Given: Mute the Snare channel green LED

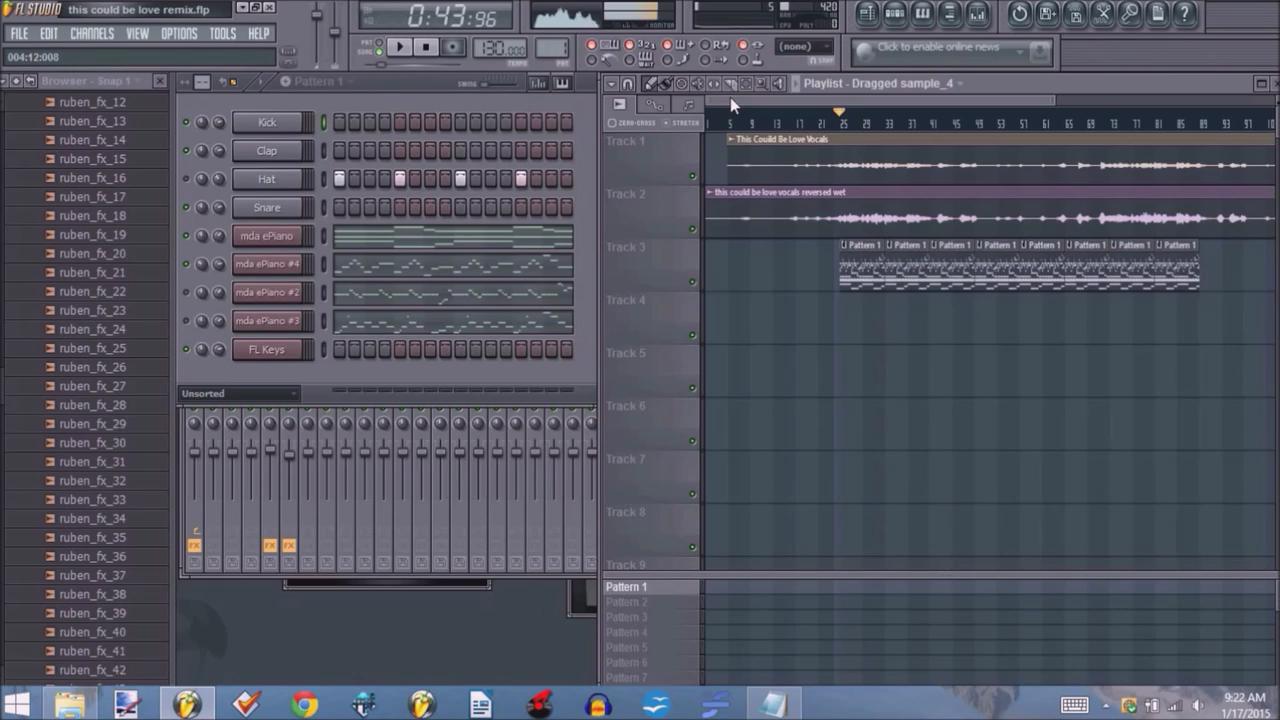Looking at the screenshot, I should pyautogui.click(x=186, y=208).
